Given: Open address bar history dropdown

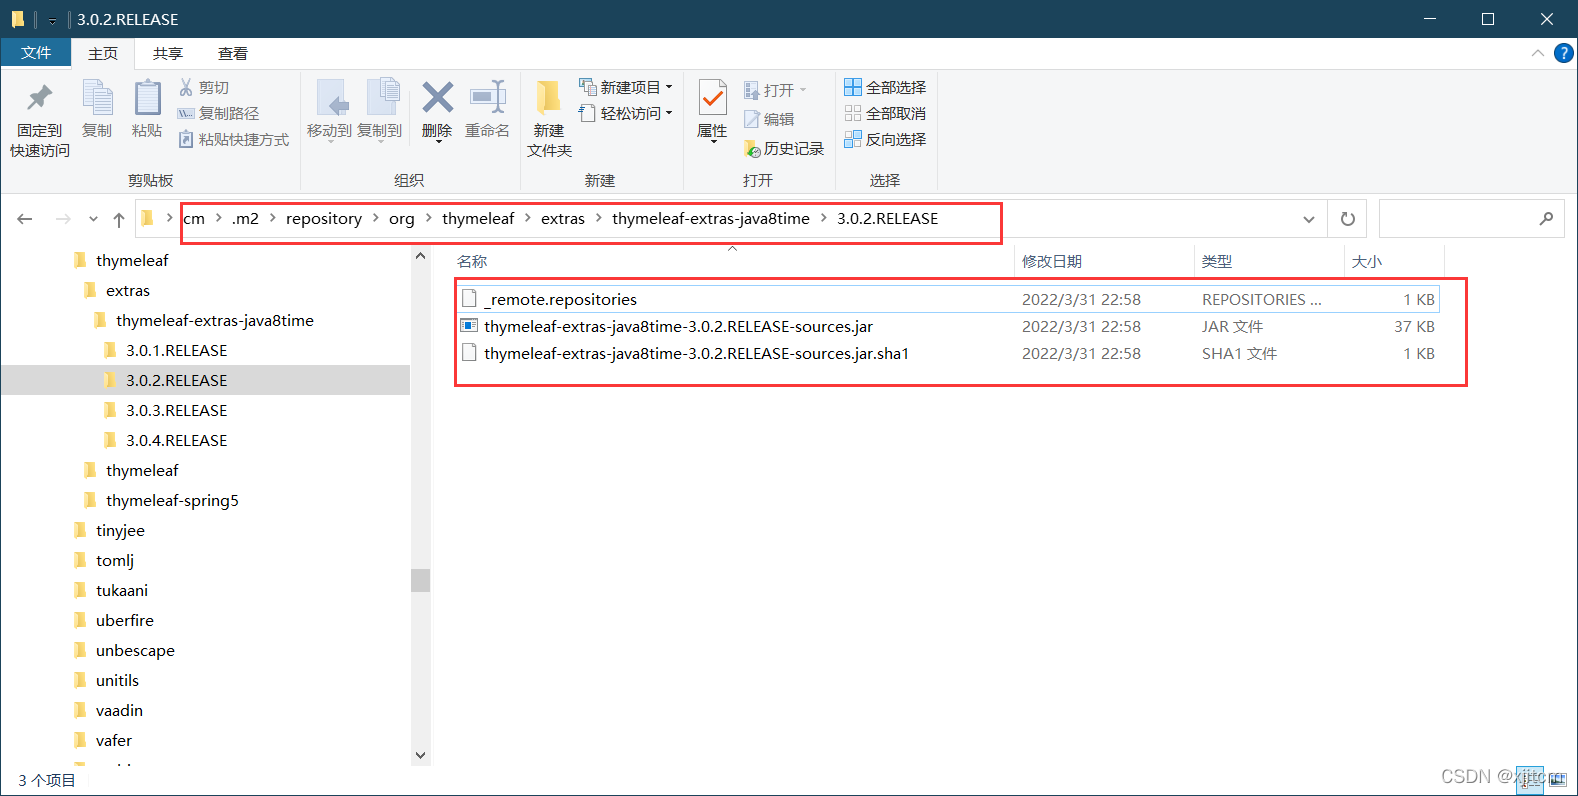Looking at the screenshot, I should click(x=1309, y=219).
